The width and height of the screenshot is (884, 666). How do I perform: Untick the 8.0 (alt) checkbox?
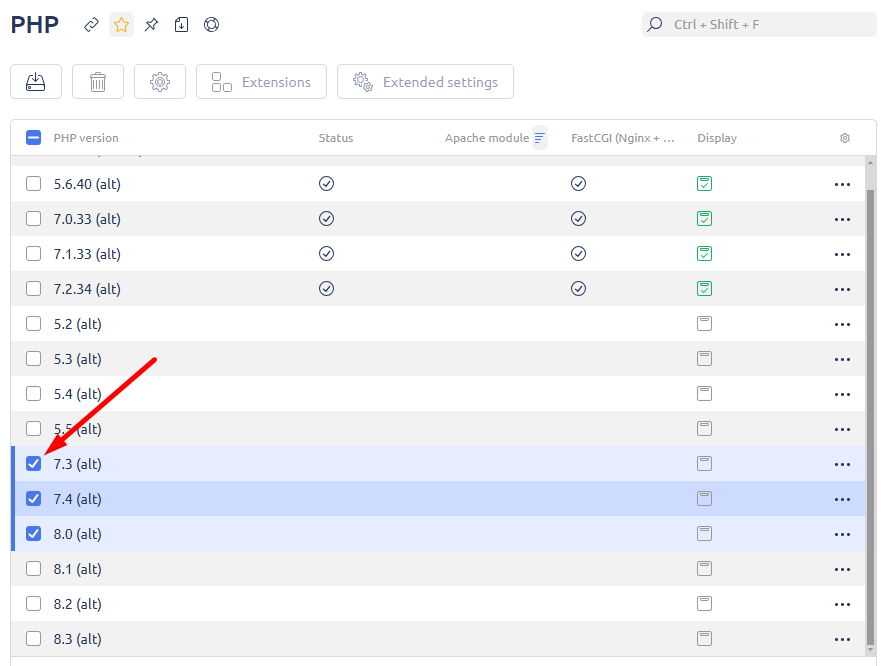pos(33,533)
